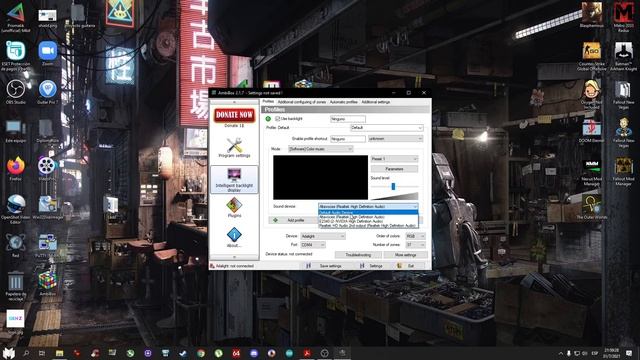Select the Firefox desktop icon
640x360 pixels.
pos(16,168)
